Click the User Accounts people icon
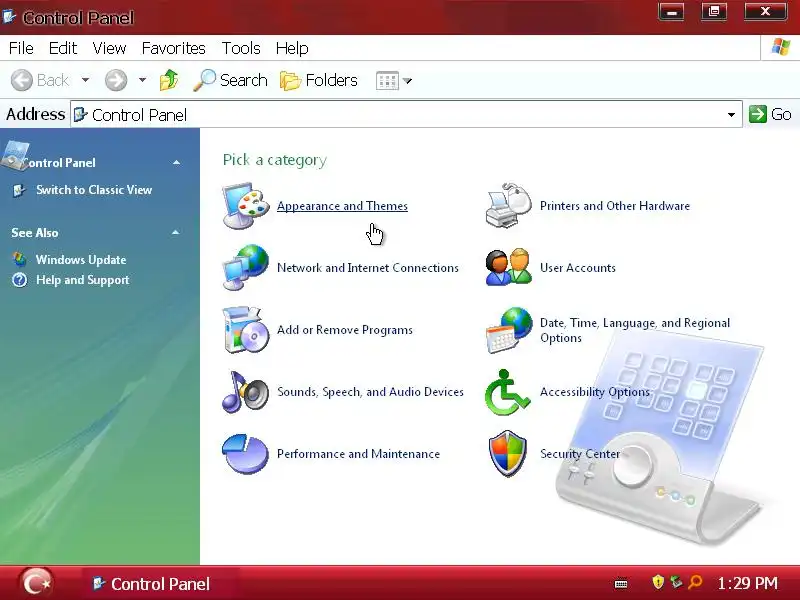The image size is (800, 600). (508, 267)
